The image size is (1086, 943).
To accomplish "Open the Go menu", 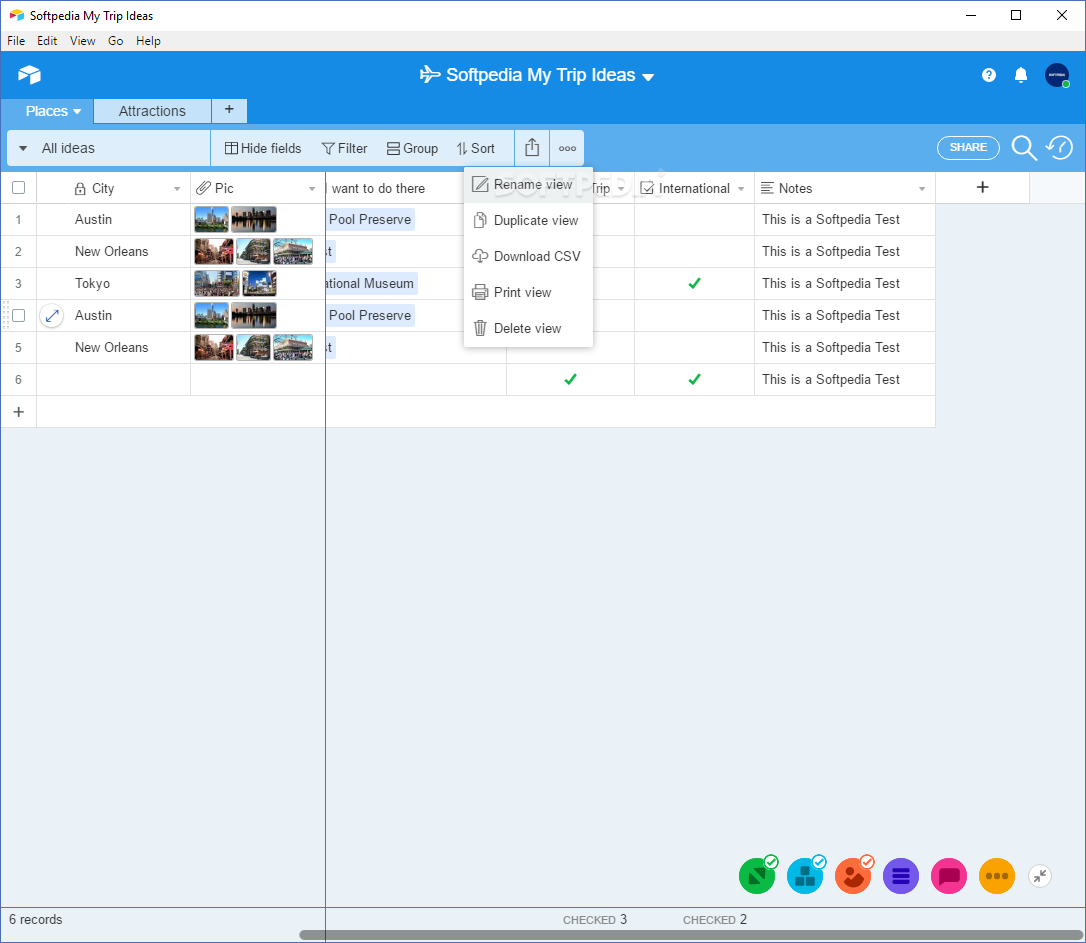I will pos(116,41).
